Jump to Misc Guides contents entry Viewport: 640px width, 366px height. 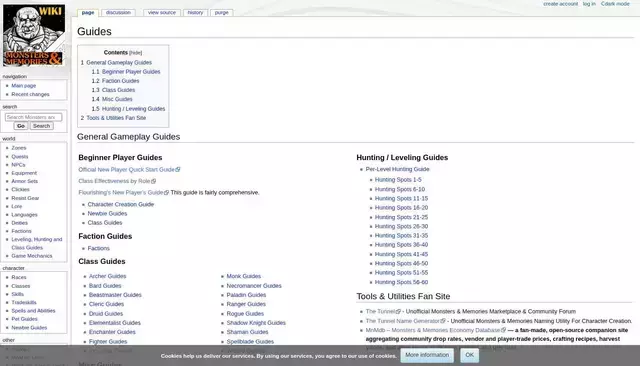click(117, 99)
